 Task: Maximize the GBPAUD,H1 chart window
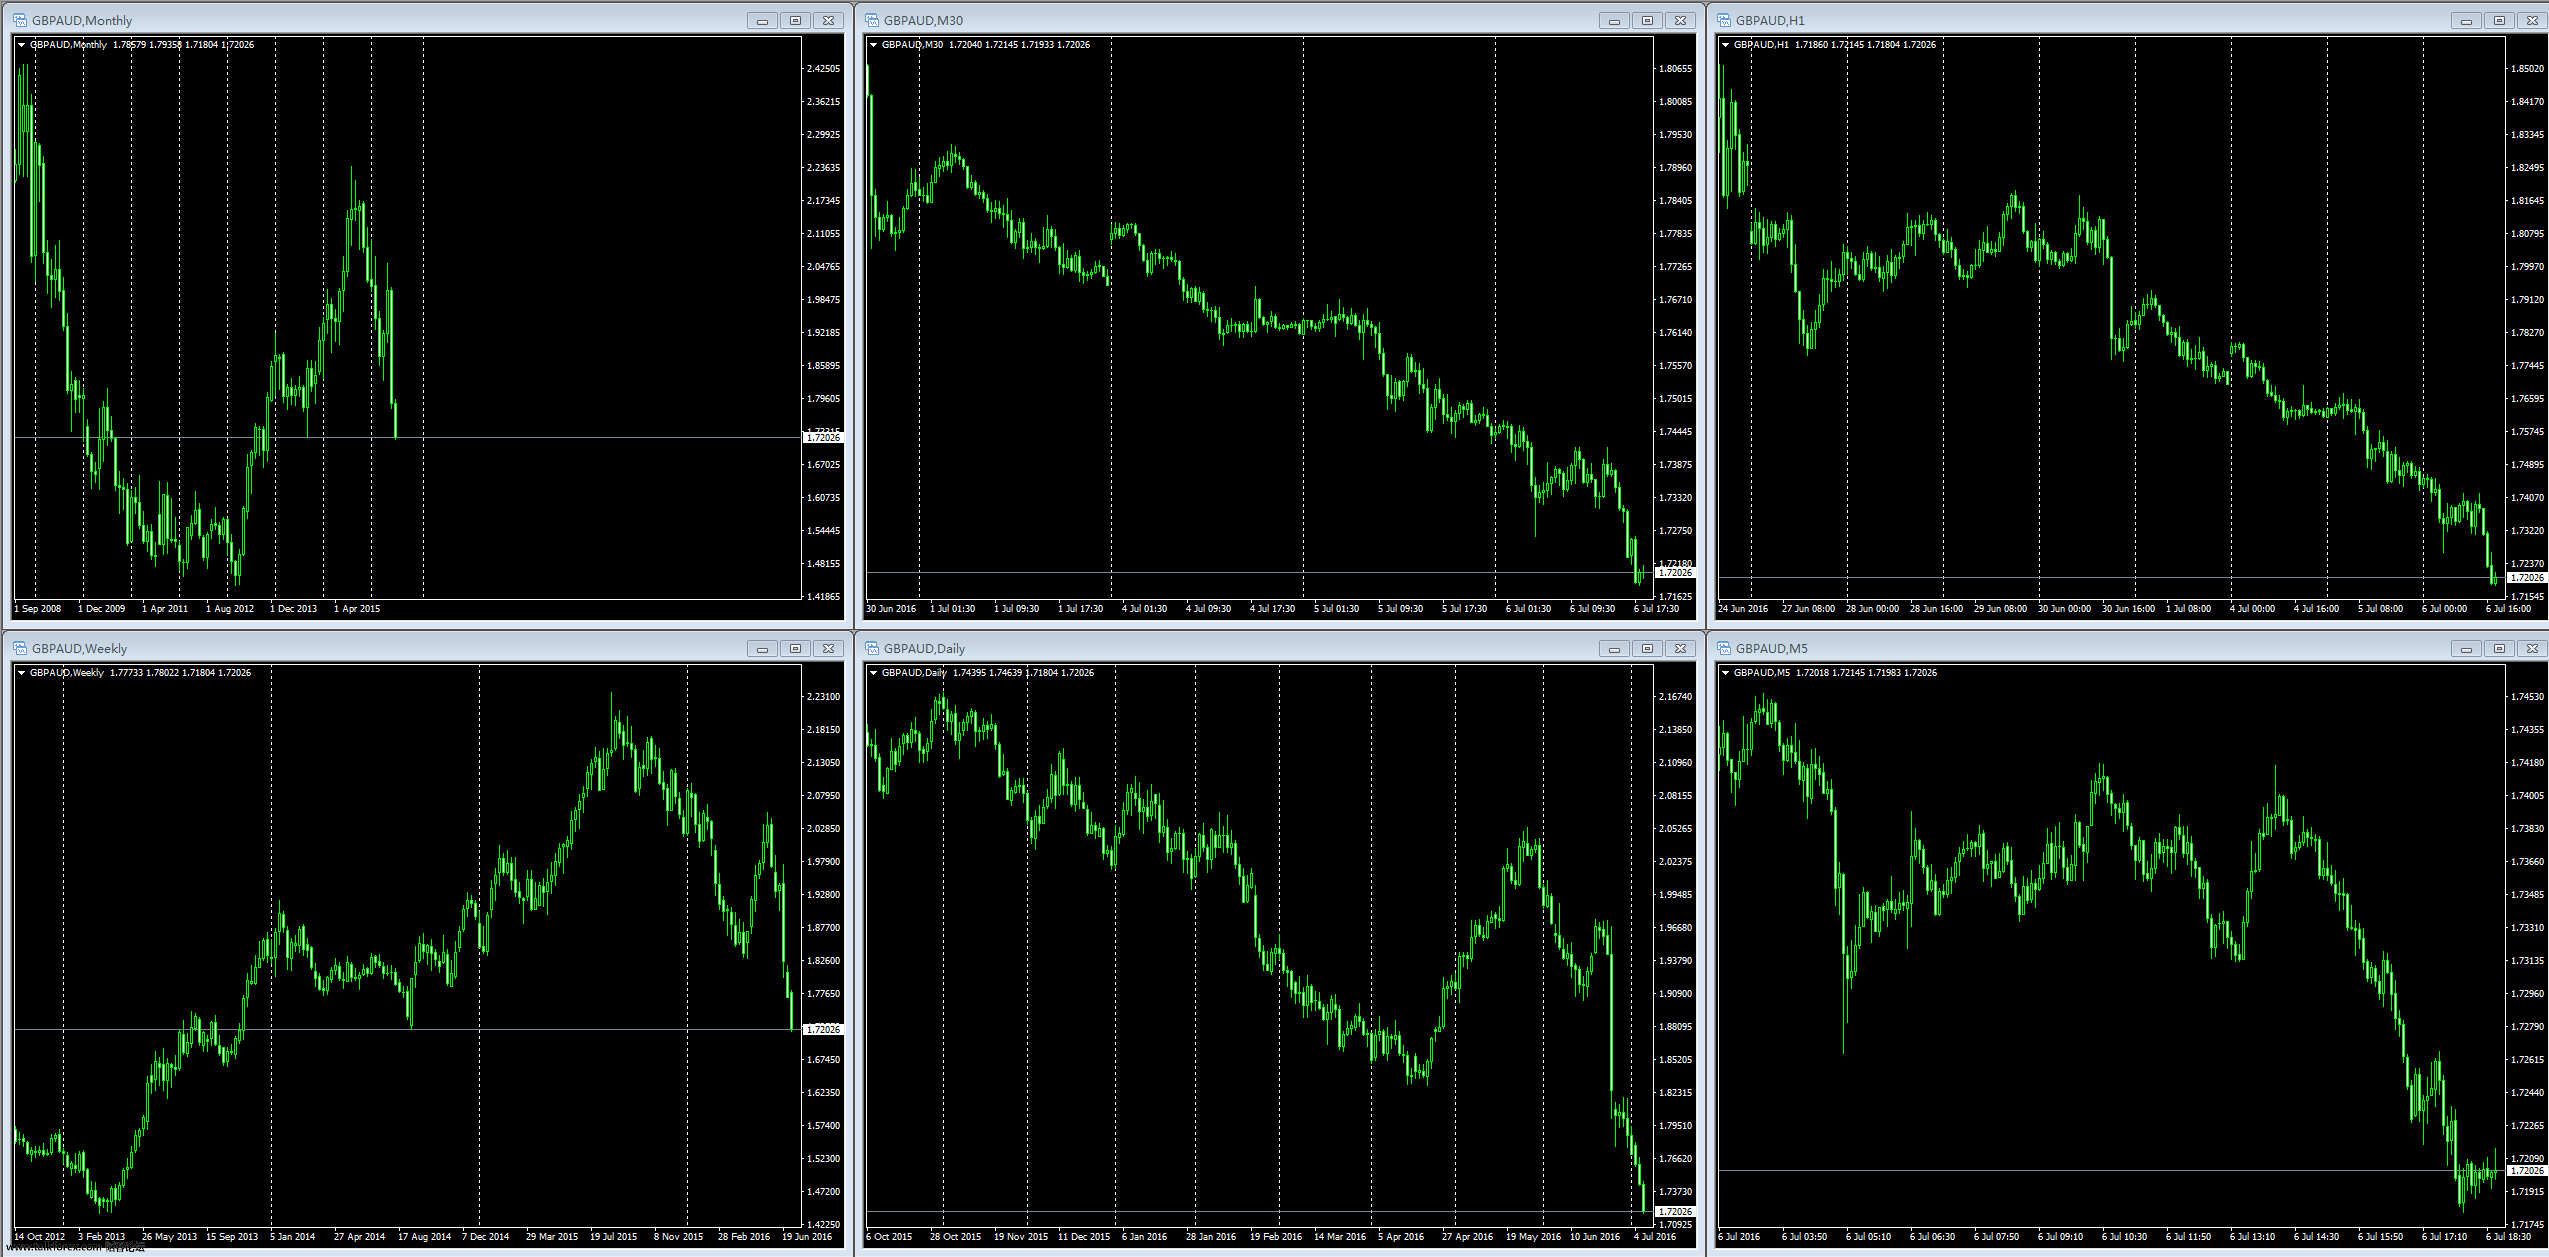click(2499, 20)
